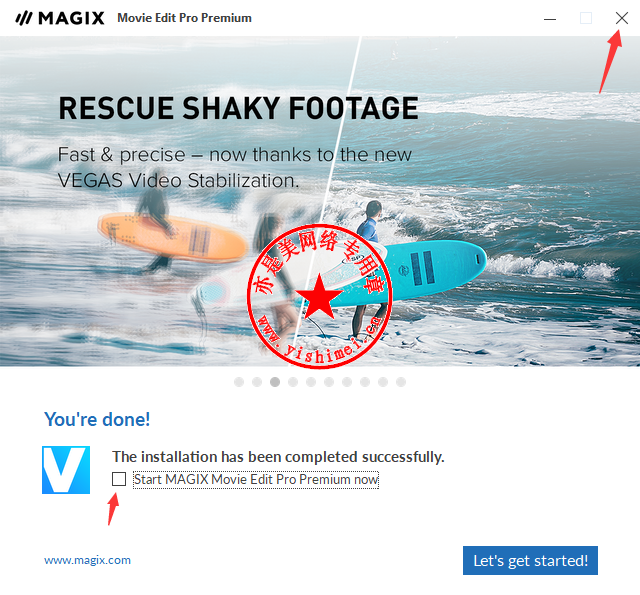Viewport: 640px width, 595px height.
Task: Open the www.magix.com link
Action: tap(87, 560)
